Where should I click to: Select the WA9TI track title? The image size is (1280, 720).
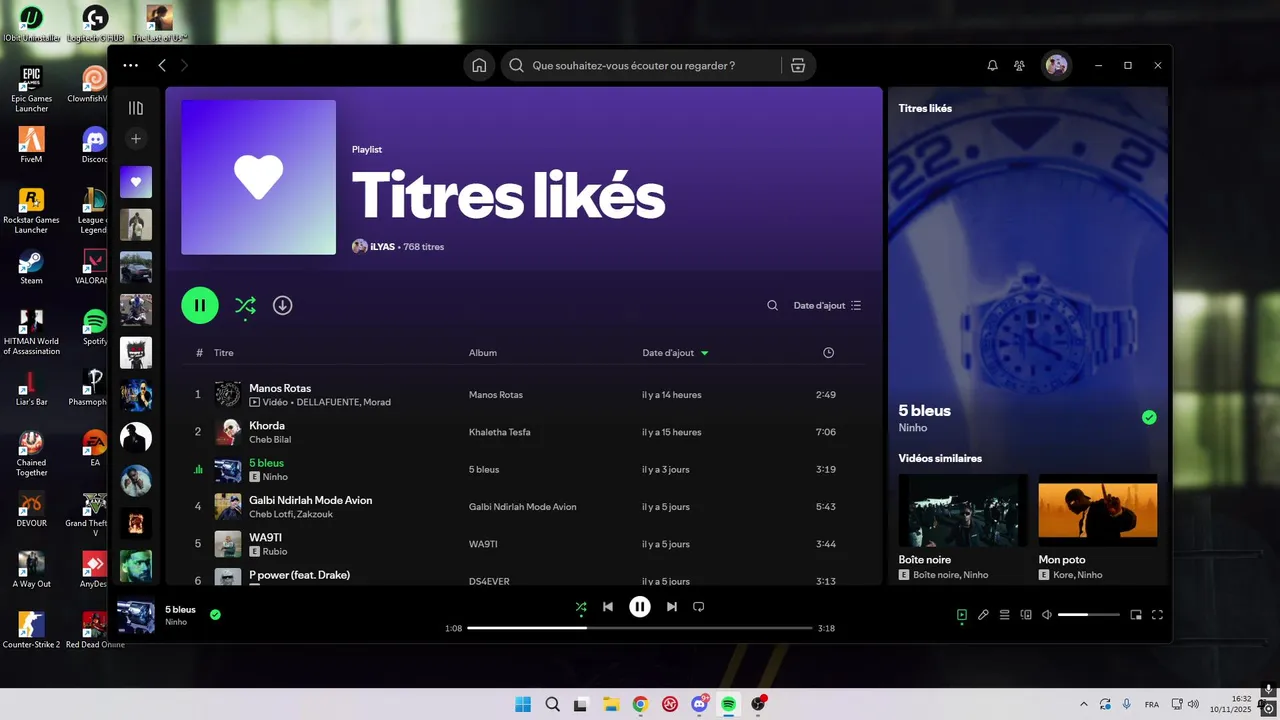[x=265, y=537]
